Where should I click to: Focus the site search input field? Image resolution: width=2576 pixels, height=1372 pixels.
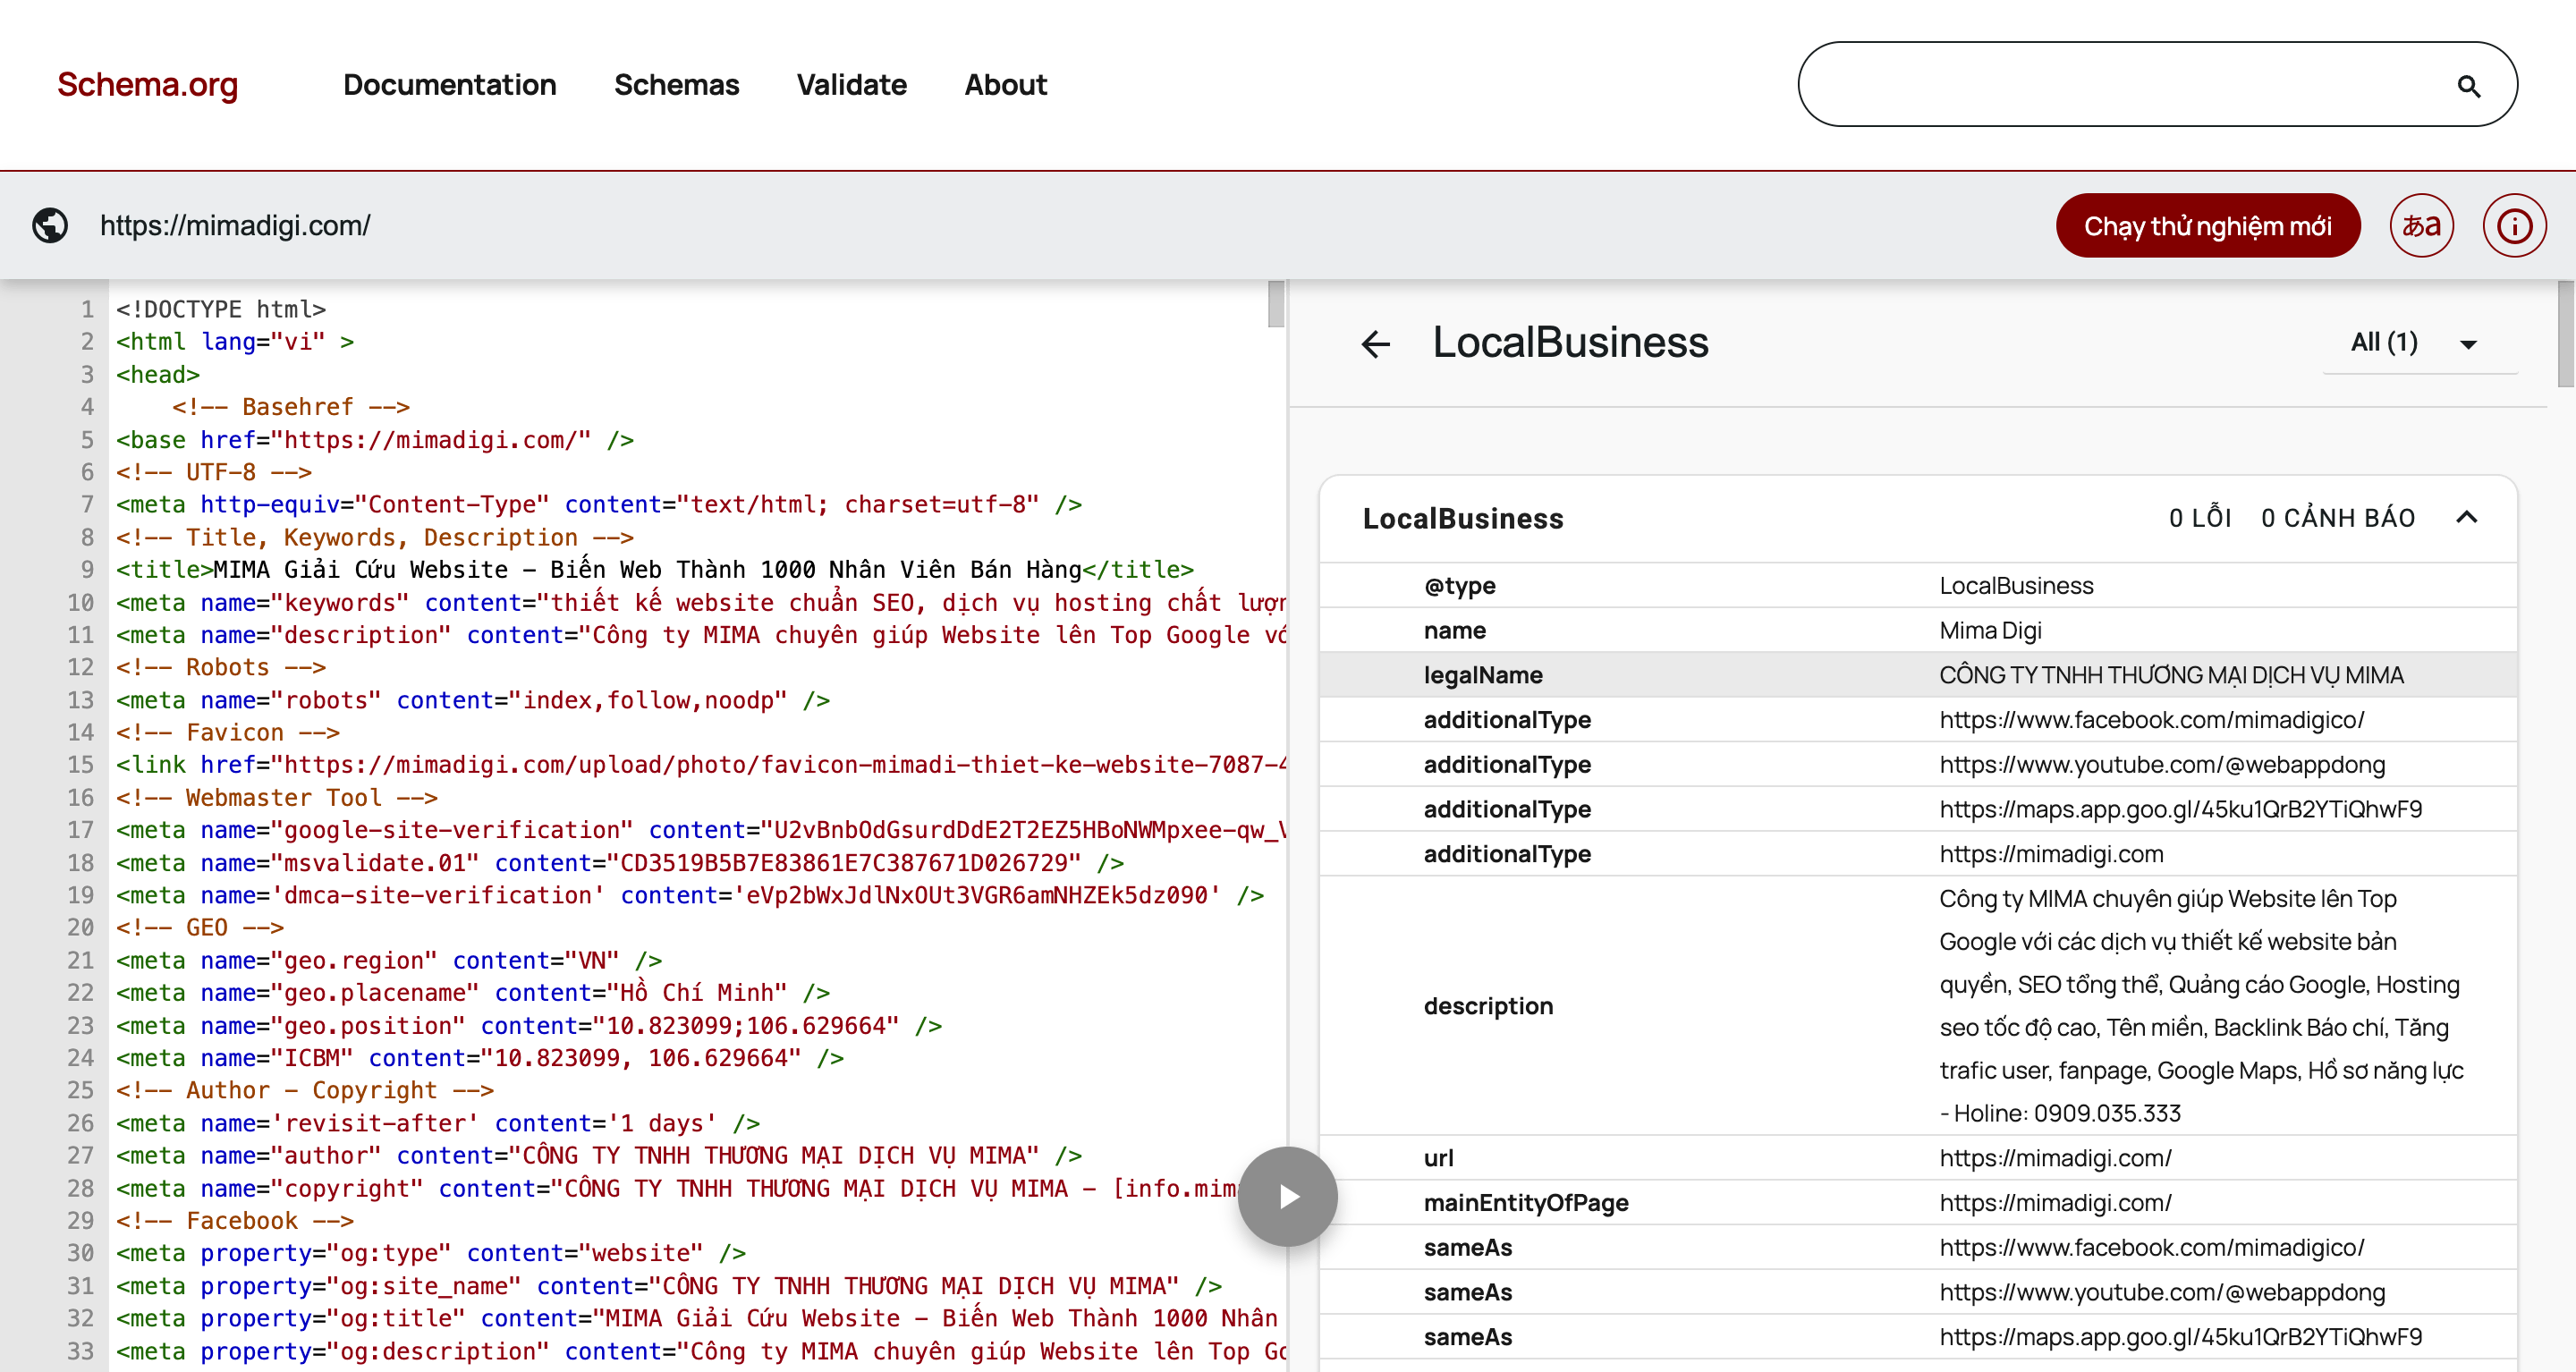click(x=2120, y=85)
